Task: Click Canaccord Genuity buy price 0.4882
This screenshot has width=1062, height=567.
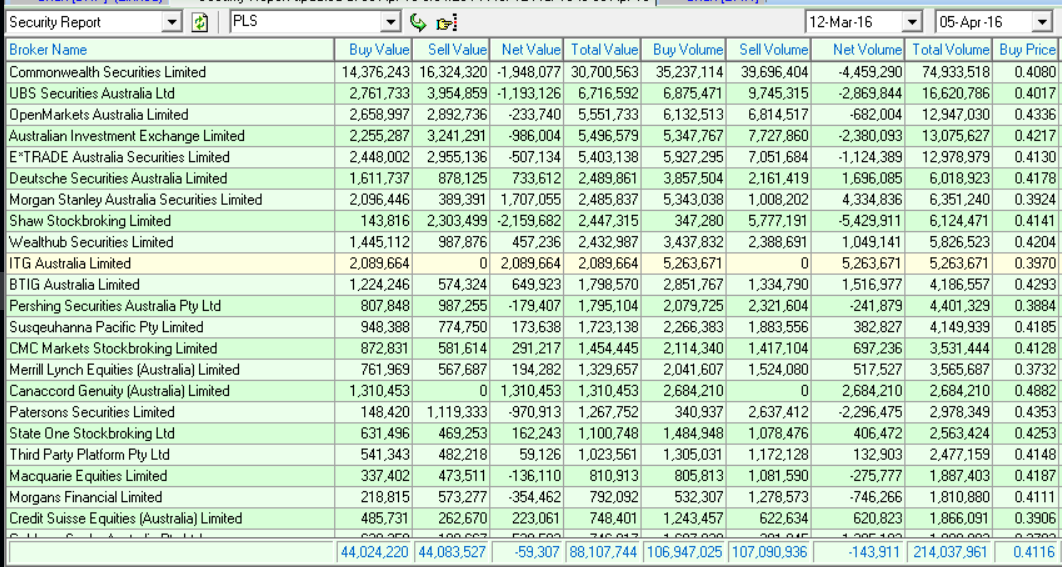Action: 1035,391
